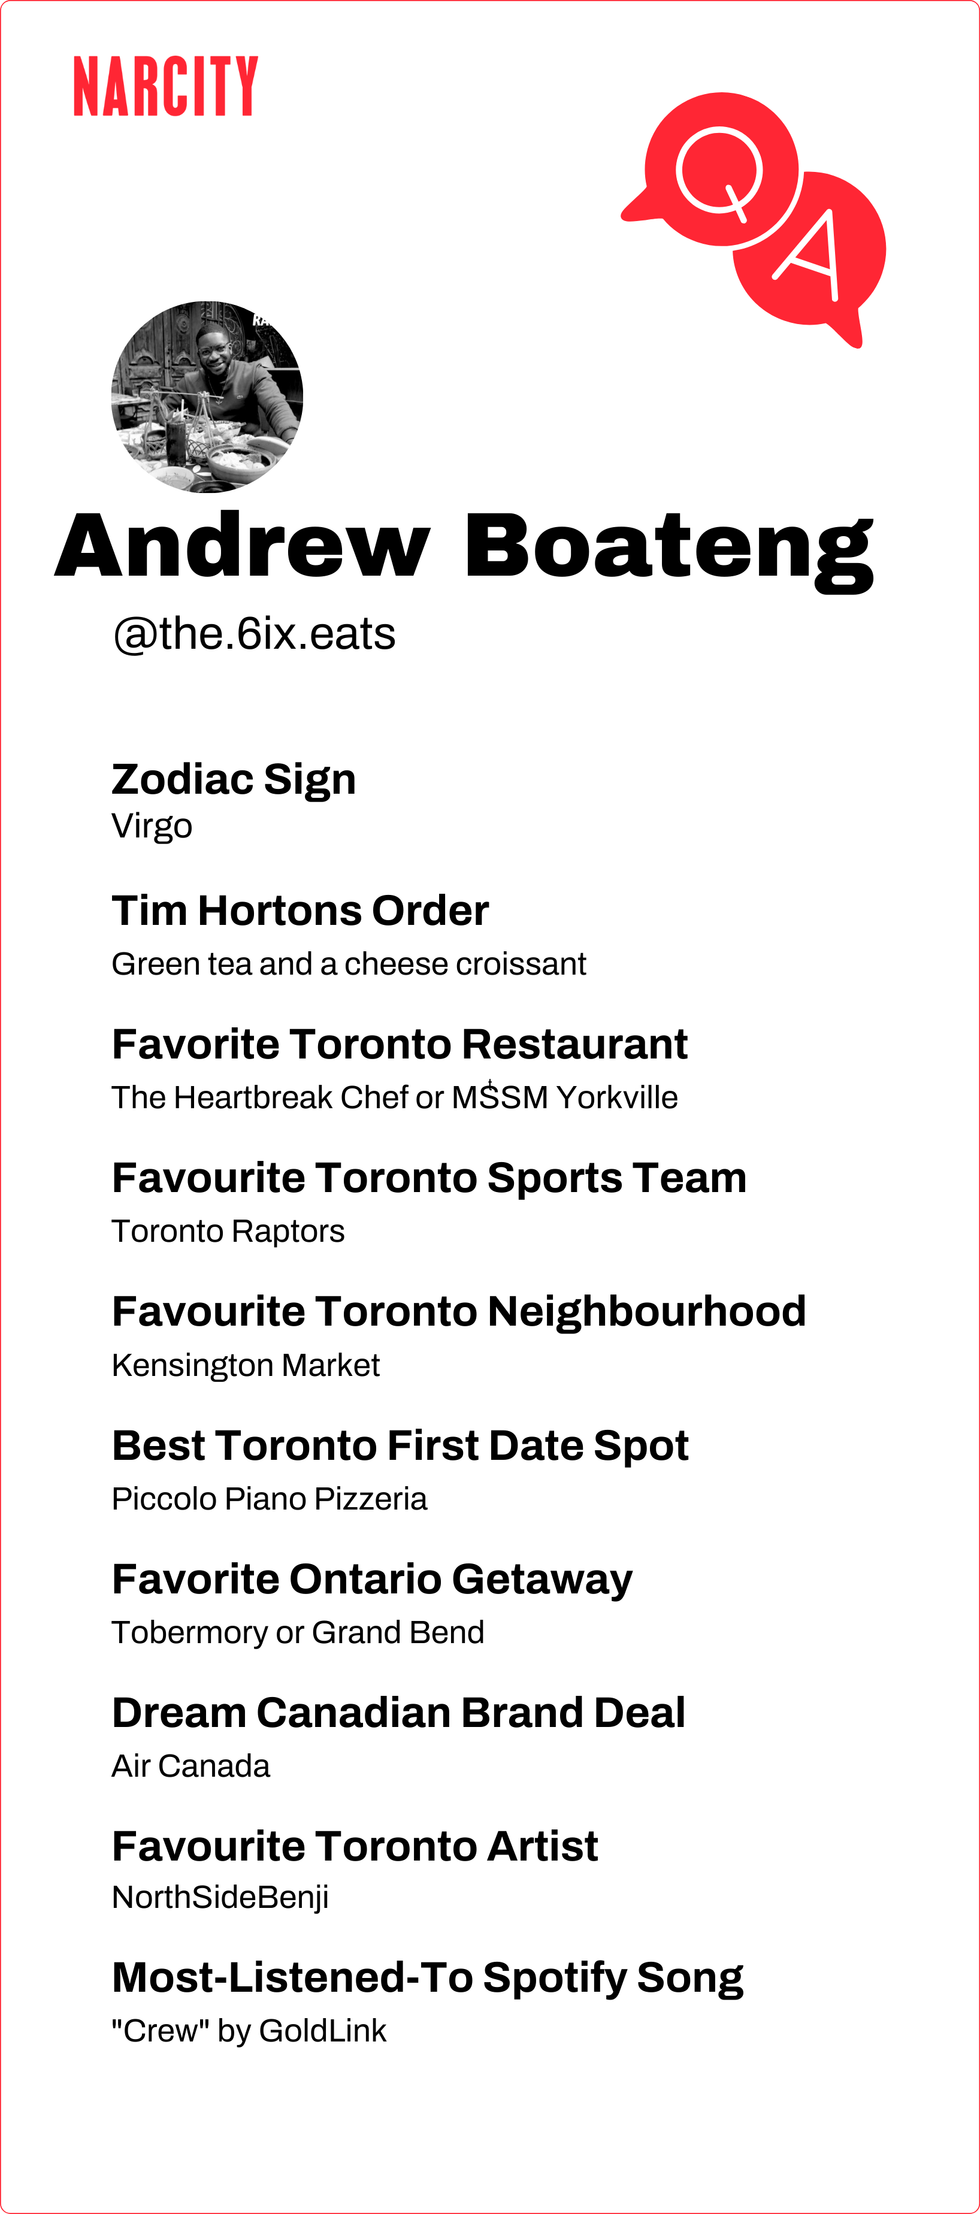This screenshot has width=980, height=2214.
Task: Open the @the.6ix.eats handle
Action: point(254,634)
